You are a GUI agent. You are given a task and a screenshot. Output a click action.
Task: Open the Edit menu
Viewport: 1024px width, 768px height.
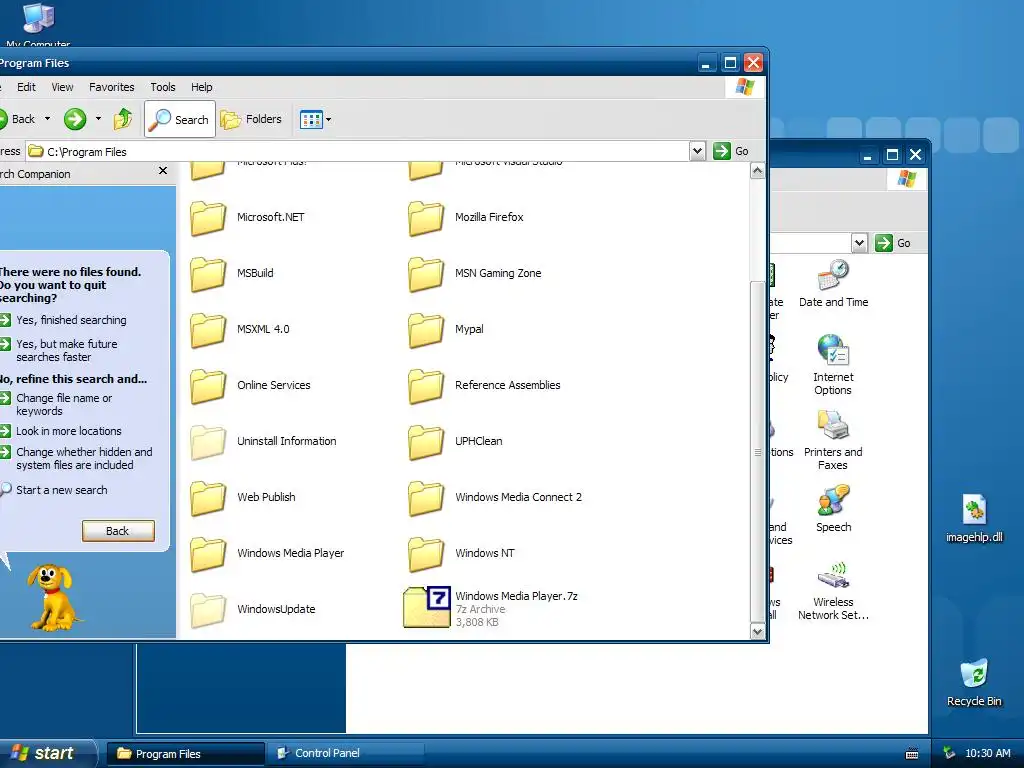pos(26,87)
